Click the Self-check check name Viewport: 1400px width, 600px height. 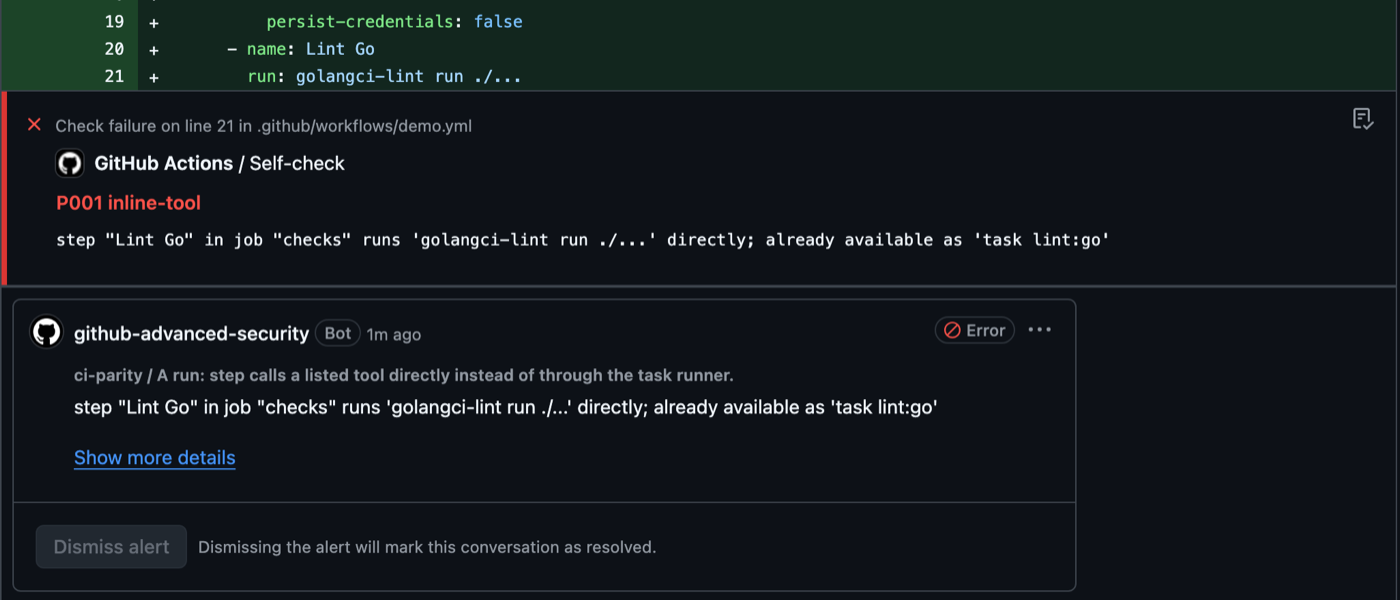[297, 163]
